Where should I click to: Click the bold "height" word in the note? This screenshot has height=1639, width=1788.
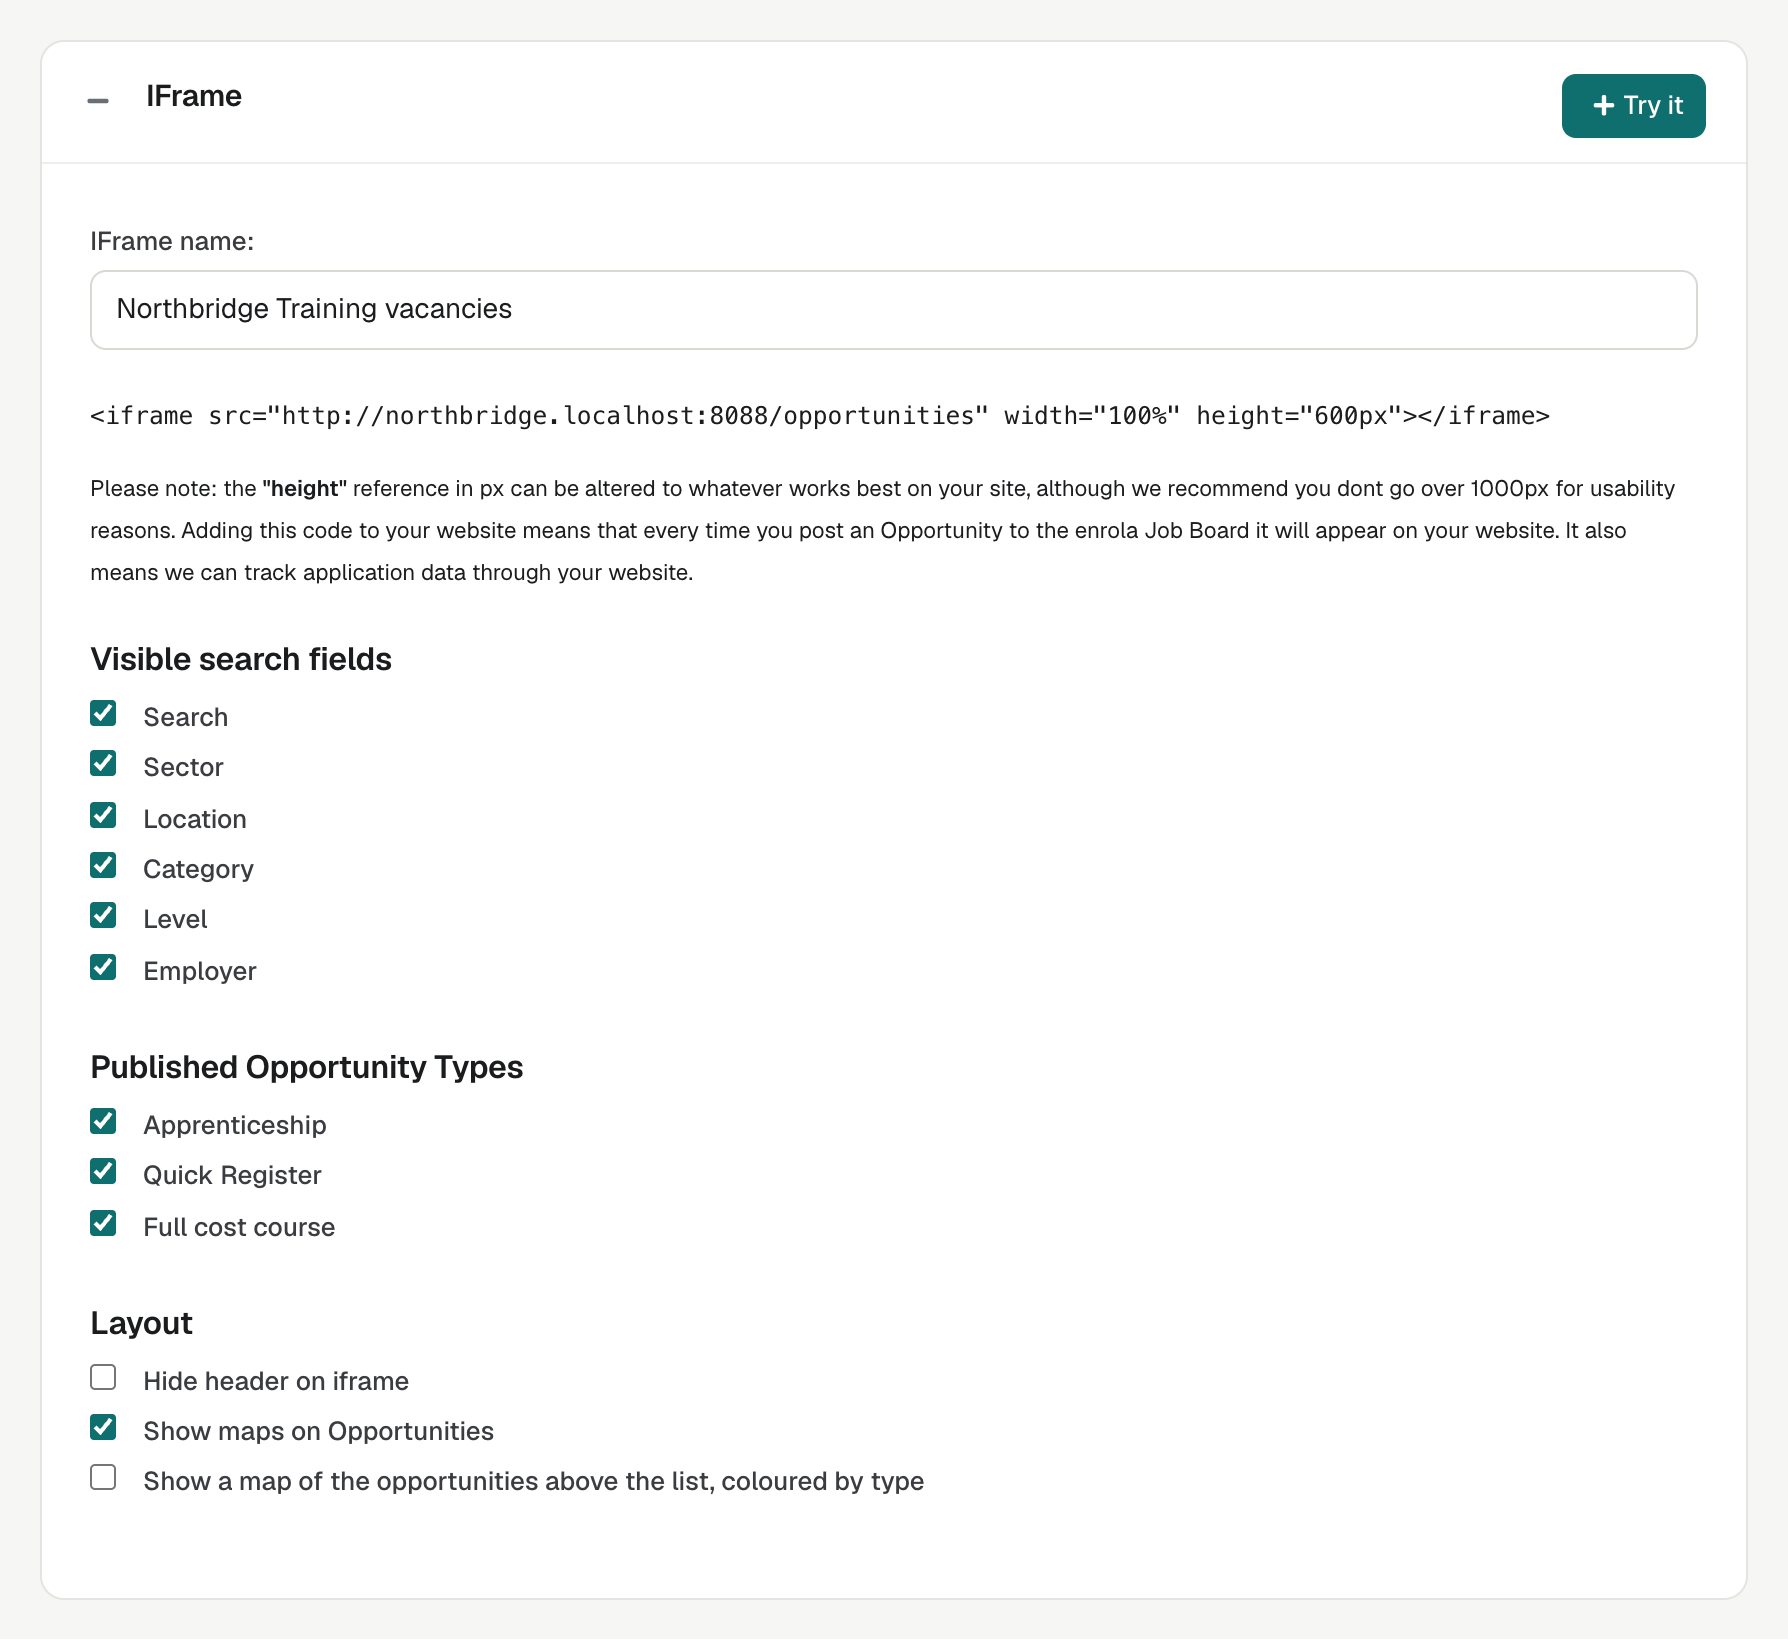tap(304, 489)
